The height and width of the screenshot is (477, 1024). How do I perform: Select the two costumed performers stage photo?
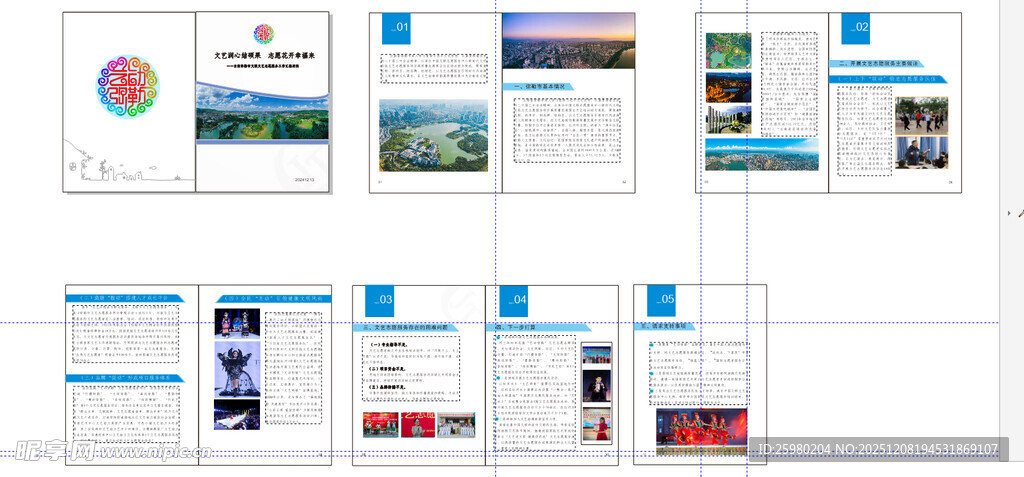pyautogui.click(x=237, y=323)
